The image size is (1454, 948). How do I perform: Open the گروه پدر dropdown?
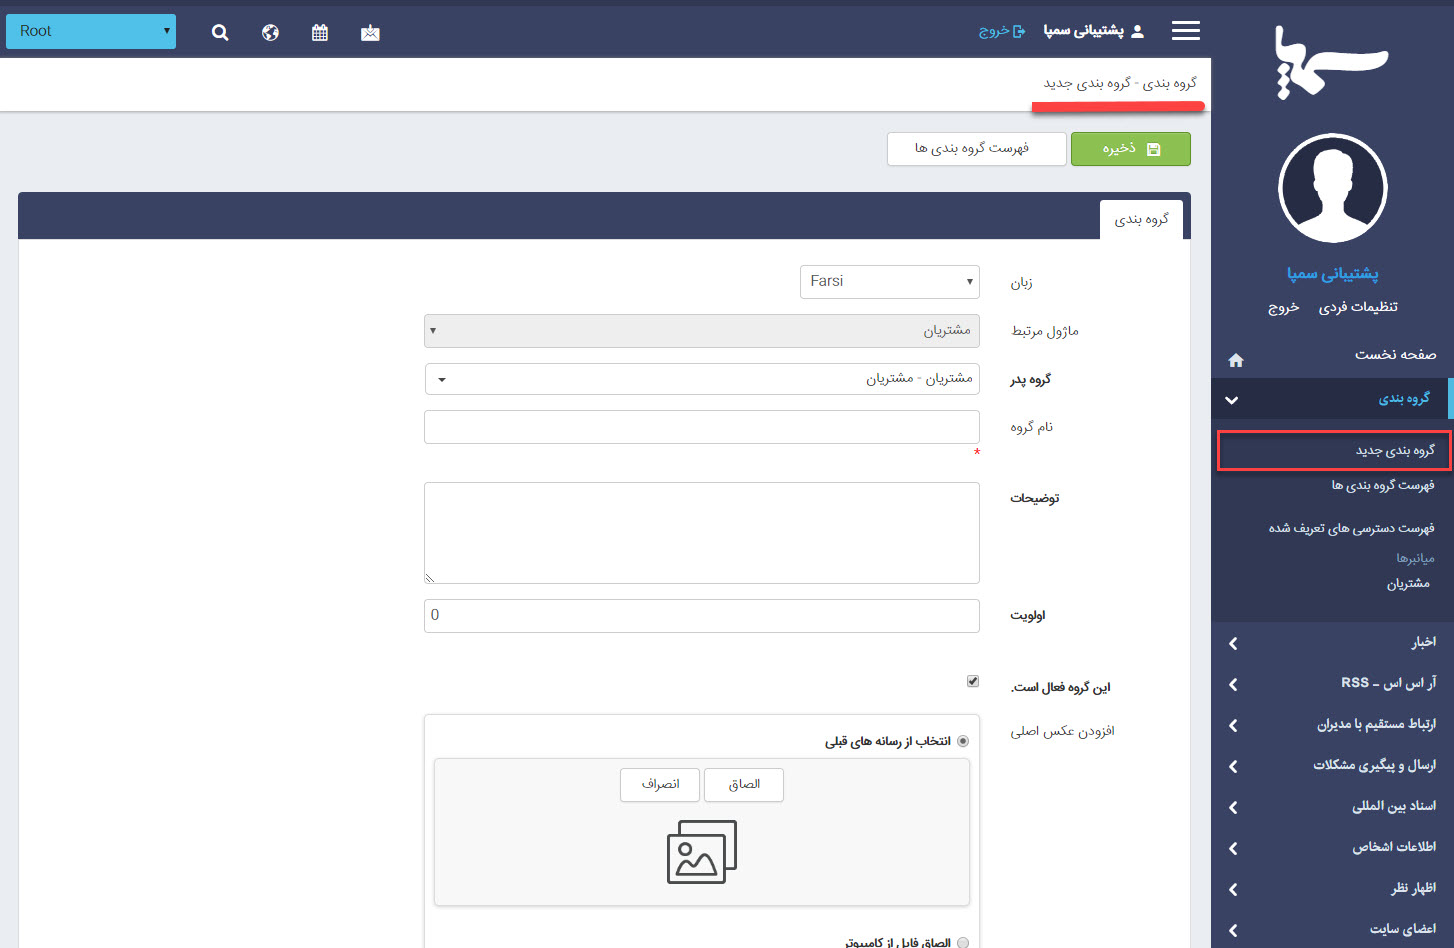coord(701,378)
